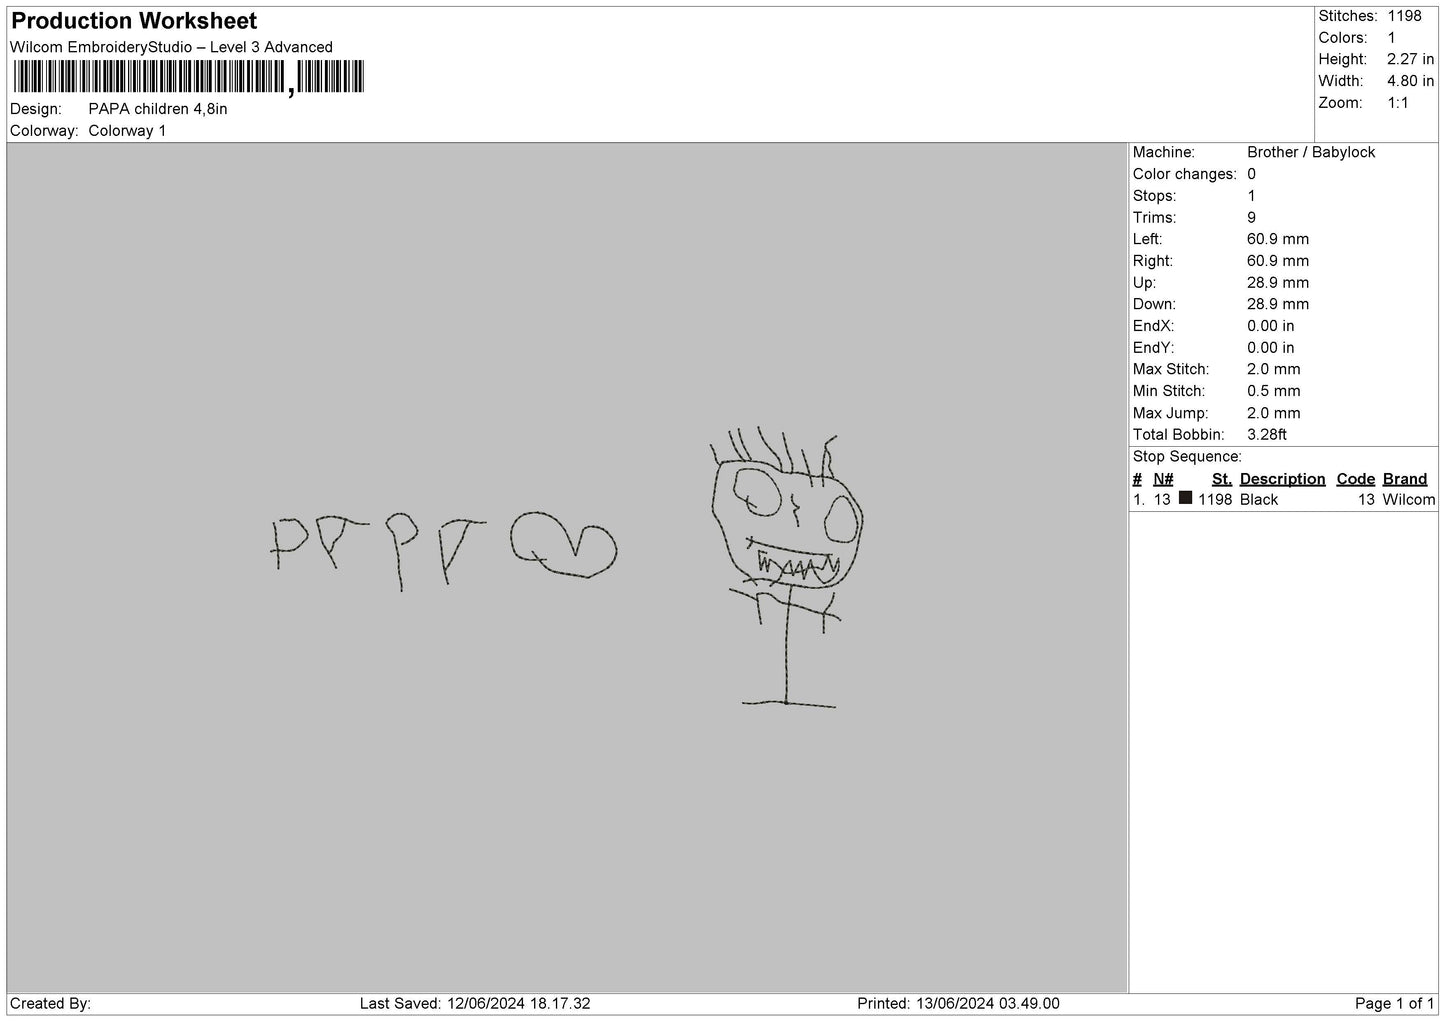This screenshot has width=1445, height=1021.
Task: Click the Stop Sequence heading
Action: [1187, 457]
